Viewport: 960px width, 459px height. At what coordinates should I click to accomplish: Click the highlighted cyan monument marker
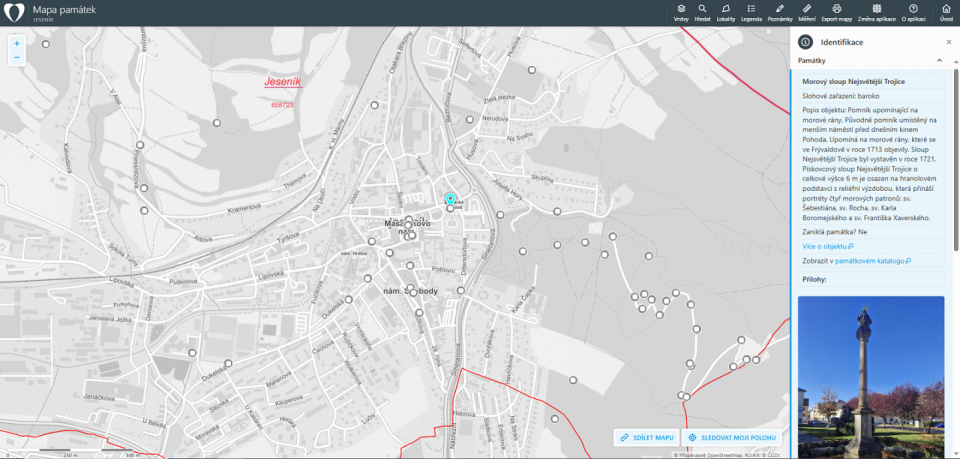tap(450, 199)
